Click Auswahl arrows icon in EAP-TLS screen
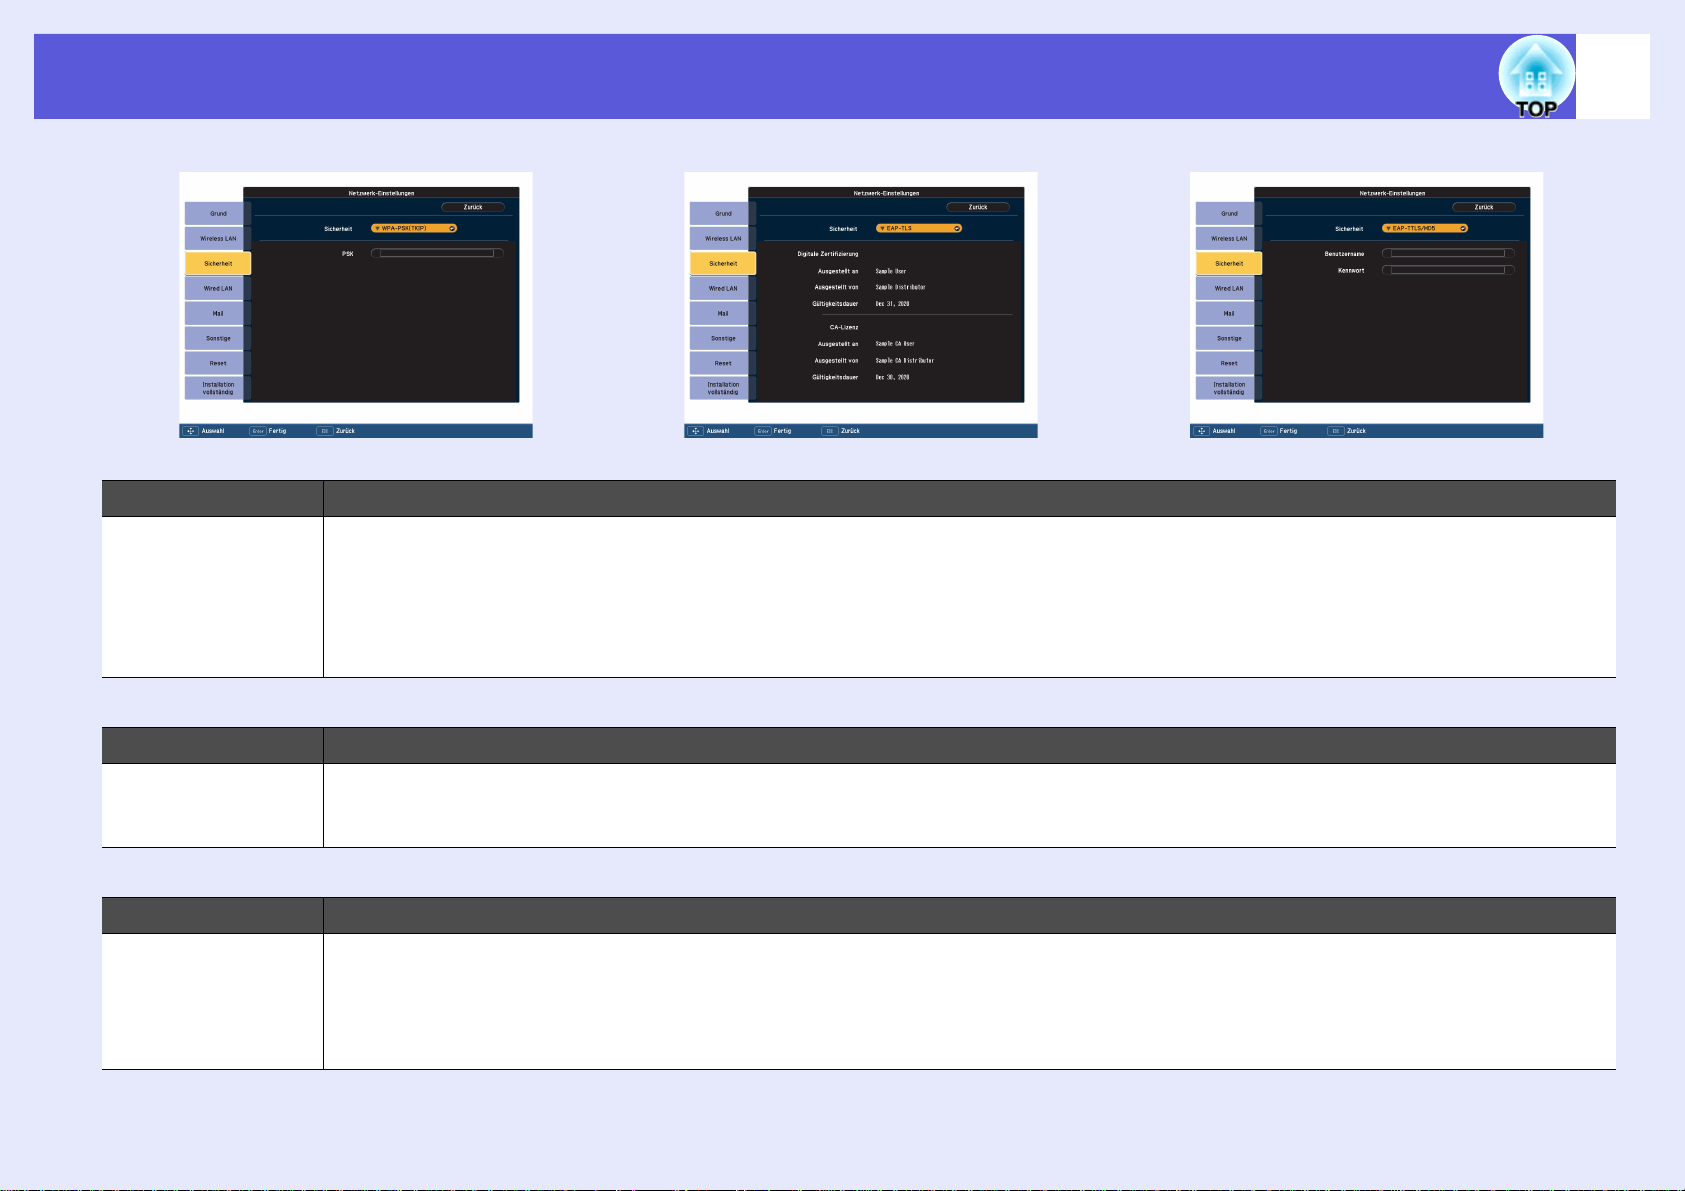This screenshot has height=1191, width=1685. coord(695,431)
